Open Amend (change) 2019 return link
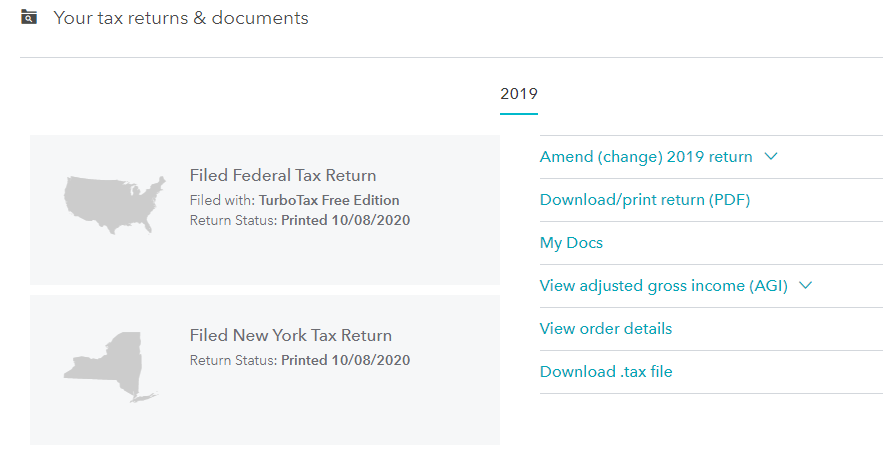 [645, 157]
